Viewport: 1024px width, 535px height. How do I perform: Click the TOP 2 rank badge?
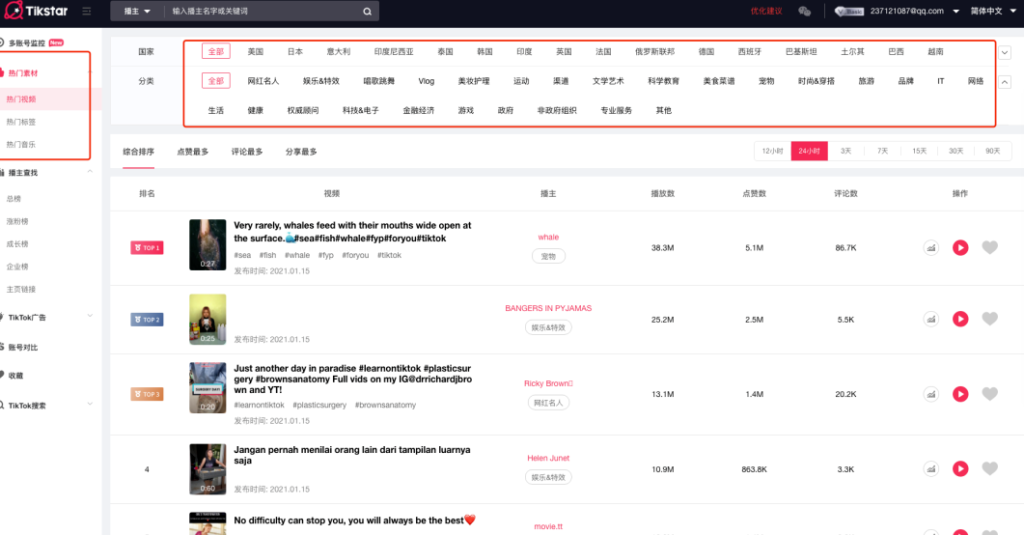coord(147,319)
